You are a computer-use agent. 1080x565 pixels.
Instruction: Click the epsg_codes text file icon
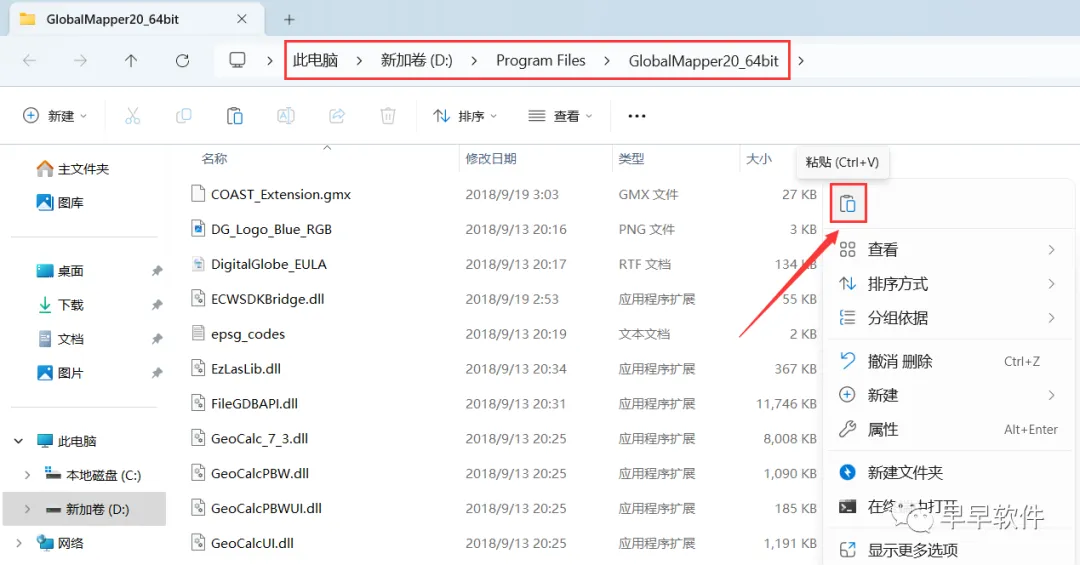(x=198, y=333)
